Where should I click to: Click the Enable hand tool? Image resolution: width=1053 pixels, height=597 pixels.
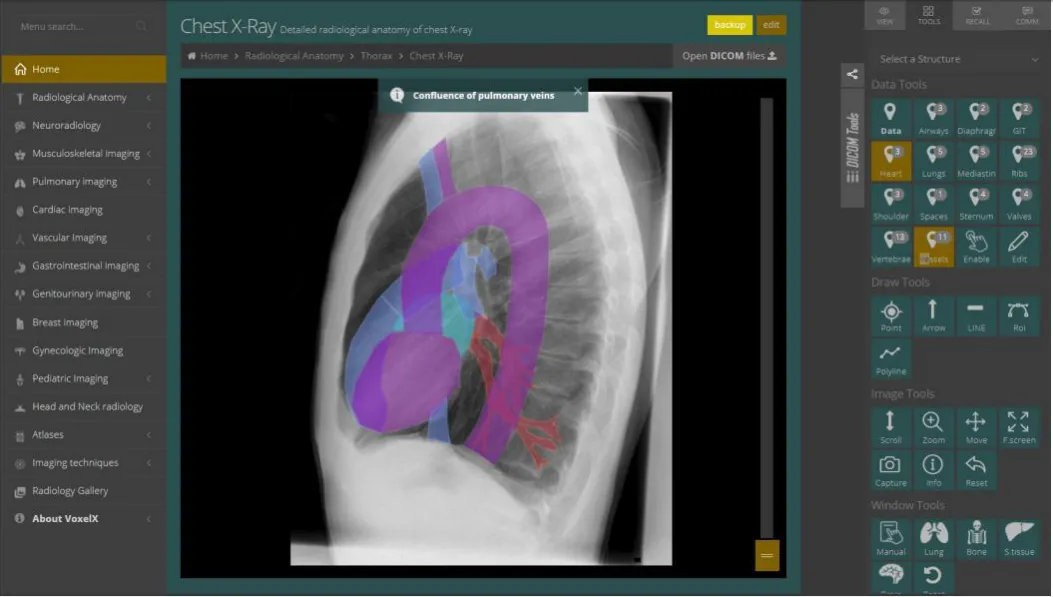[x=976, y=246]
